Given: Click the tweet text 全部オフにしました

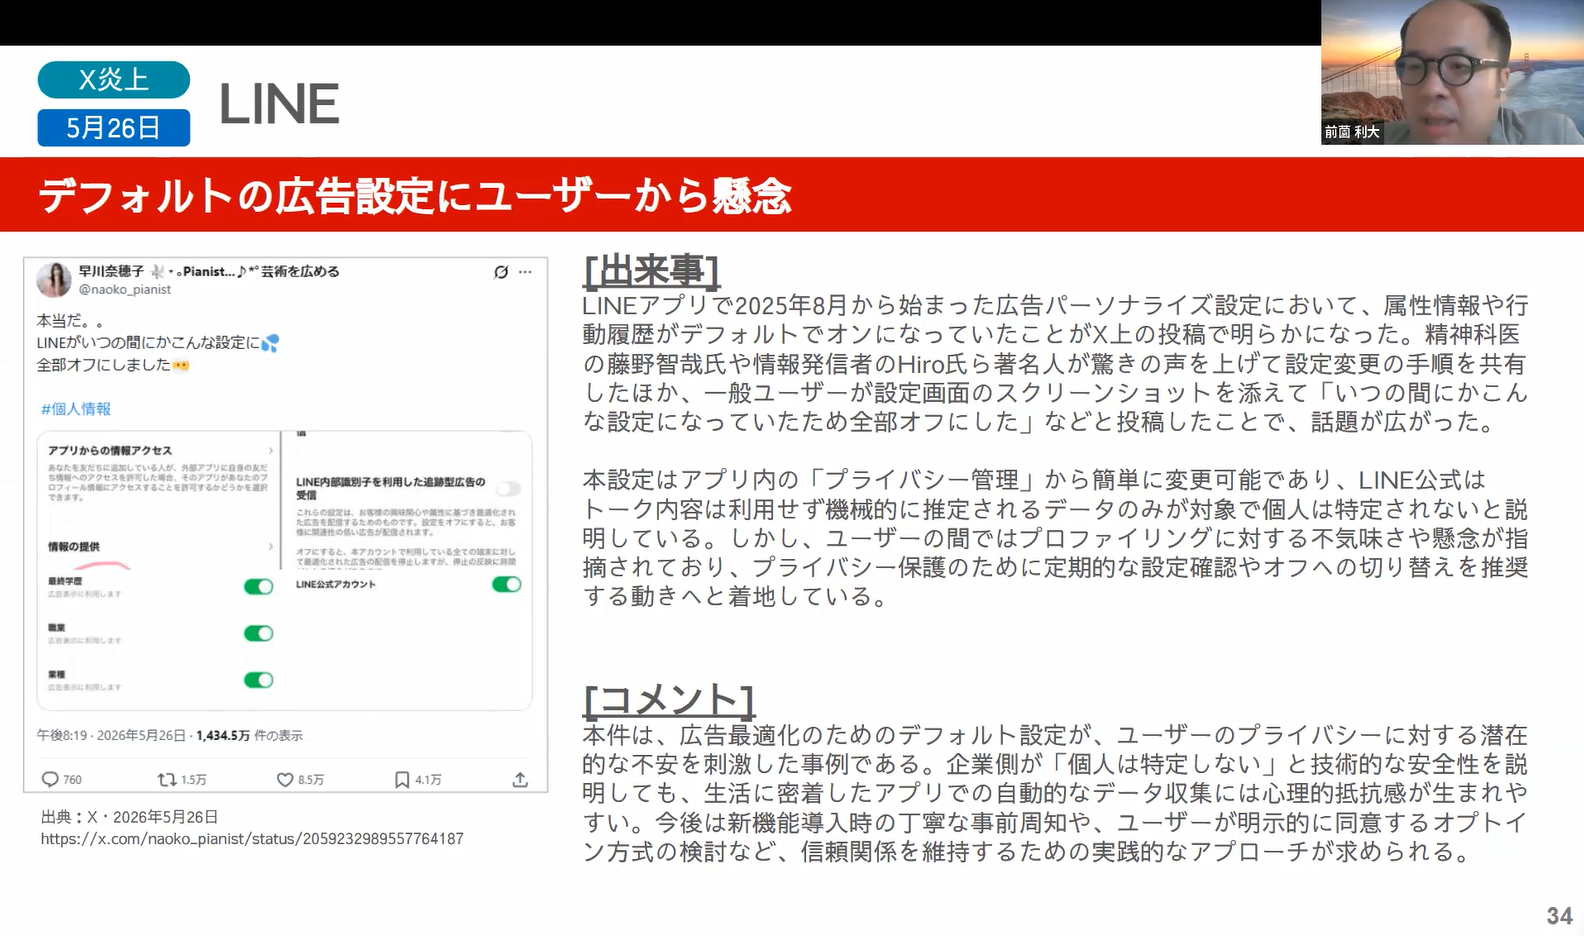Looking at the screenshot, I should point(104,365).
